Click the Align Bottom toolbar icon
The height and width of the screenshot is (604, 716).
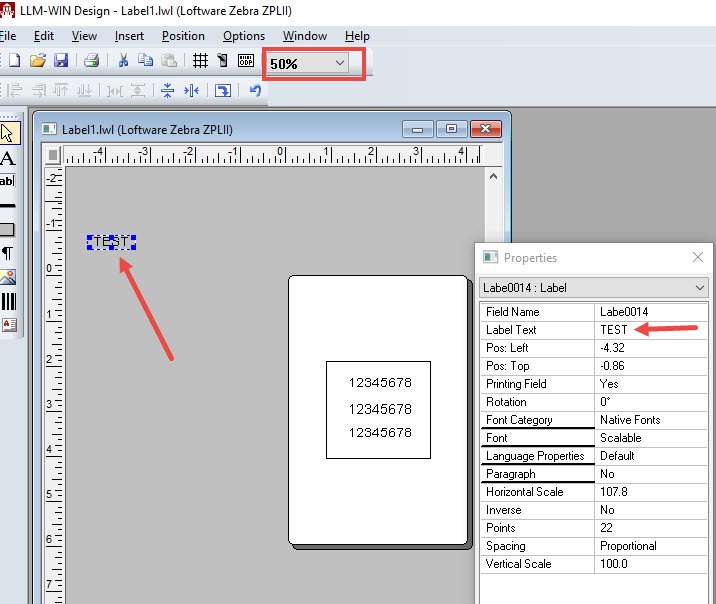coord(84,90)
